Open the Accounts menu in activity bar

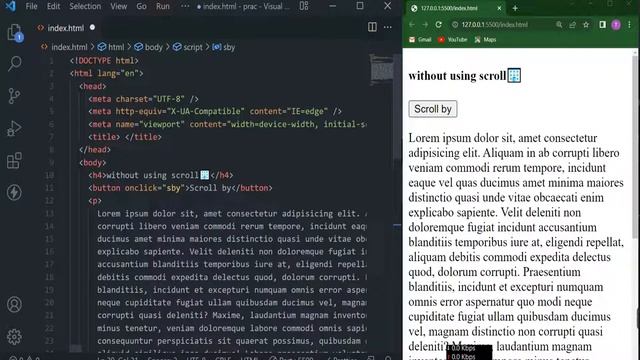point(14,304)
